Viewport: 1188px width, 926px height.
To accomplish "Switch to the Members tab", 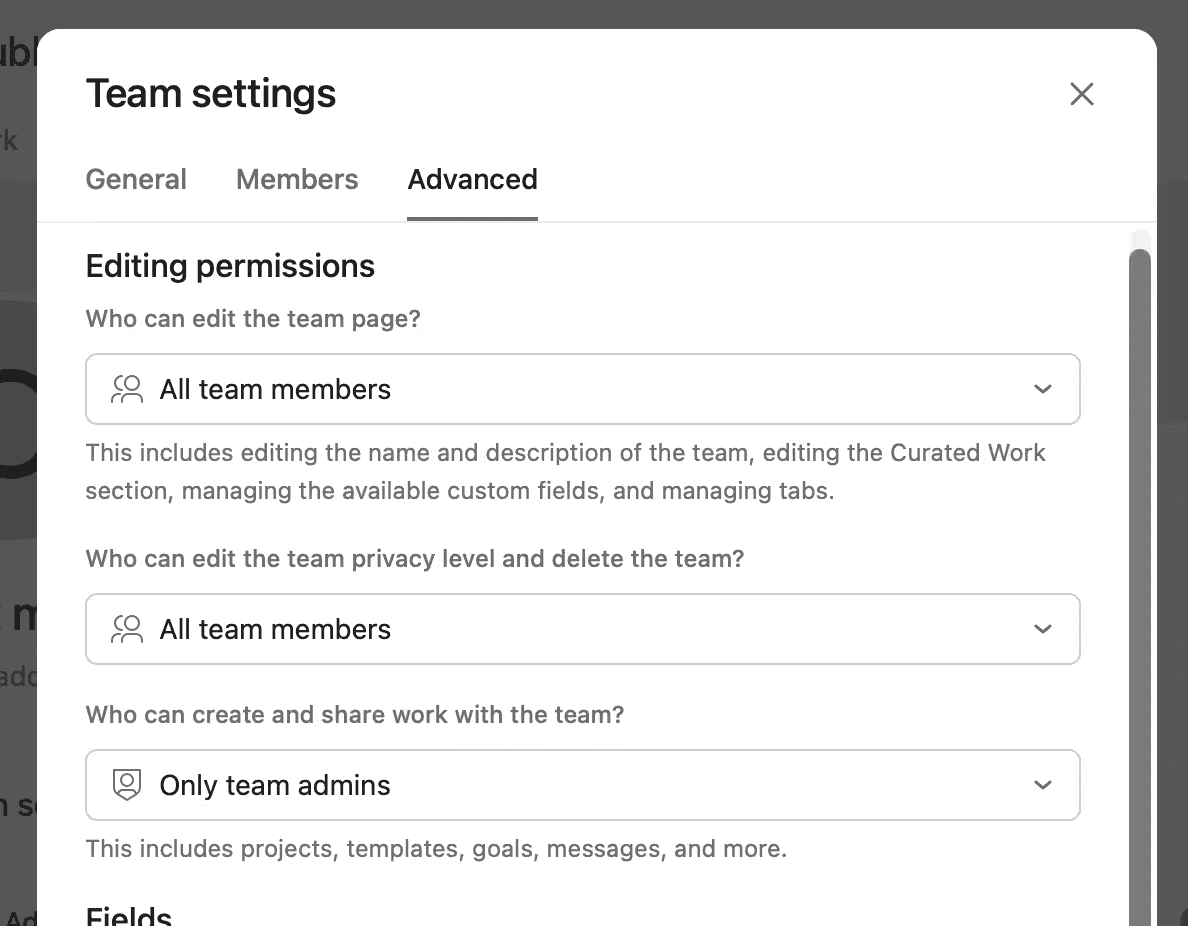I will coord(297,179).
